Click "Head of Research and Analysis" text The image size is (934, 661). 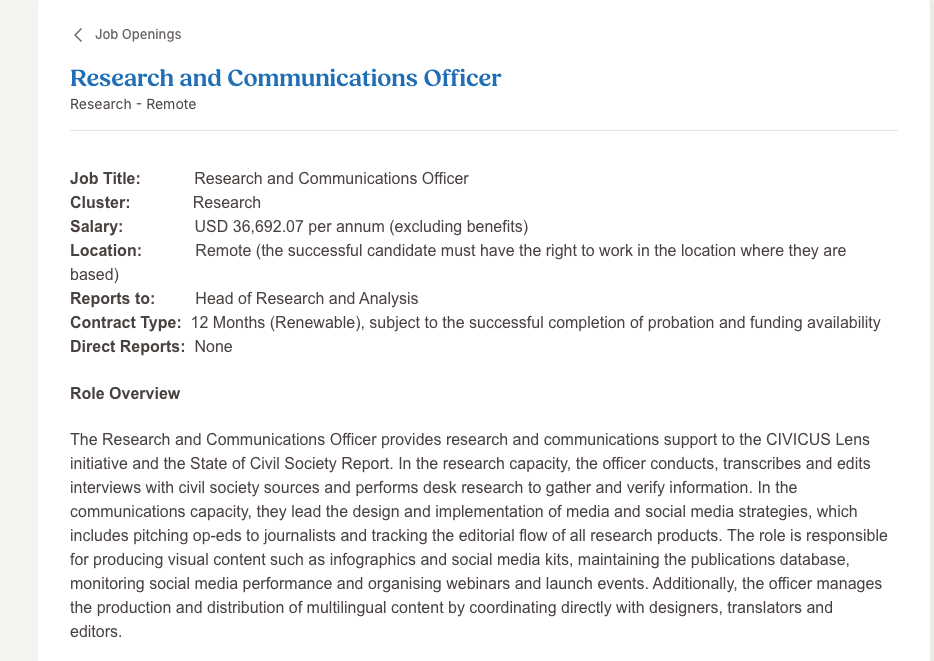coord(306,299)
